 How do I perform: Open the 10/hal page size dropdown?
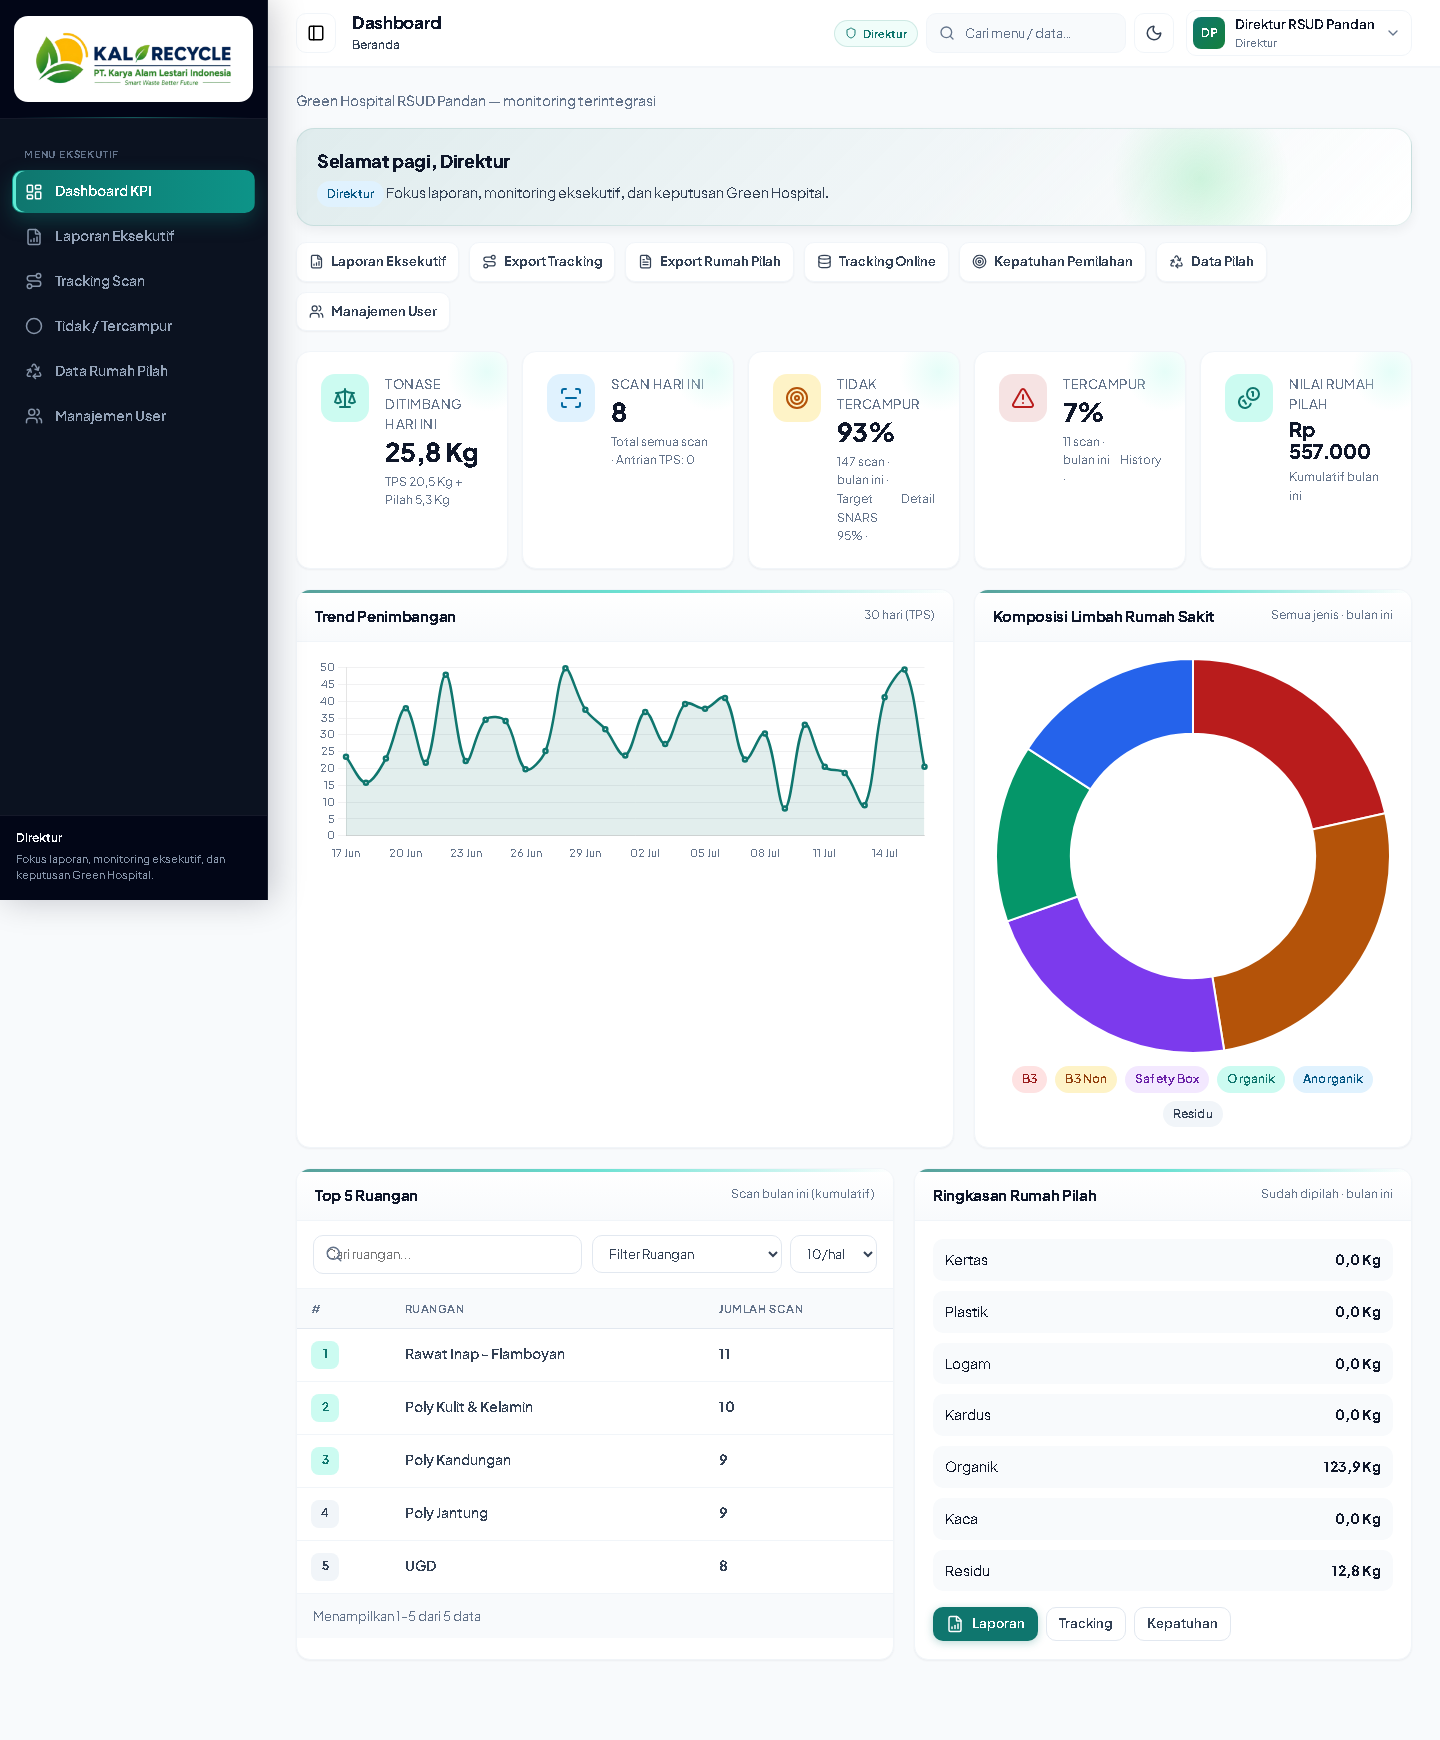click(833, 1254)
